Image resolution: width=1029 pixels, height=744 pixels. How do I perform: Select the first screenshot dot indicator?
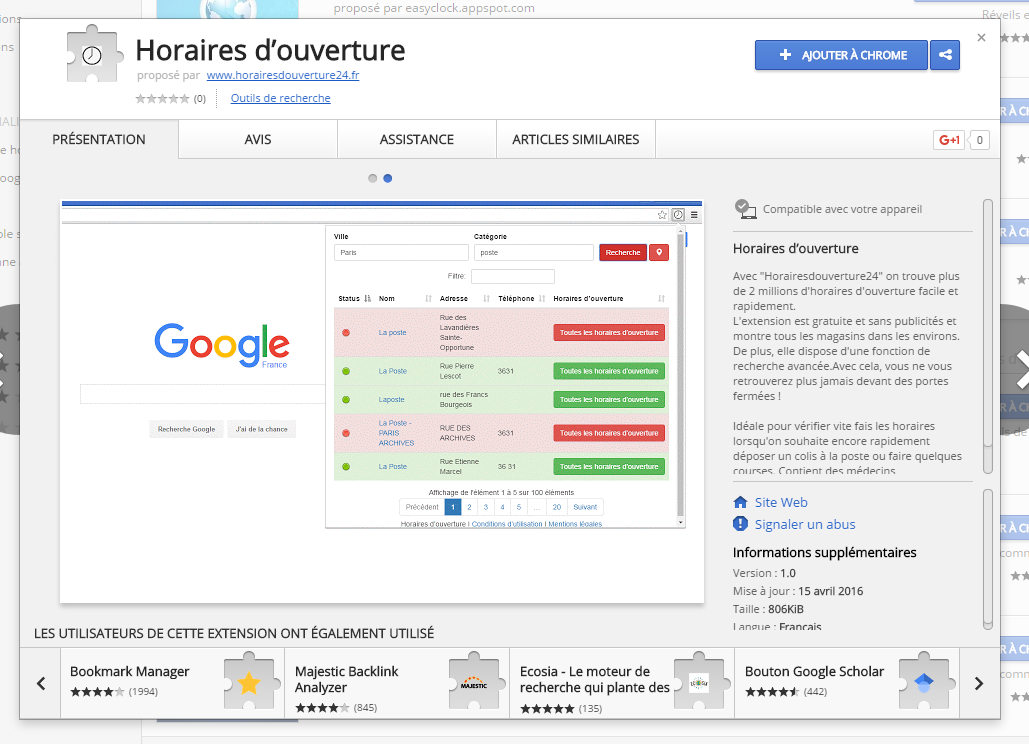tap(372, 178)
